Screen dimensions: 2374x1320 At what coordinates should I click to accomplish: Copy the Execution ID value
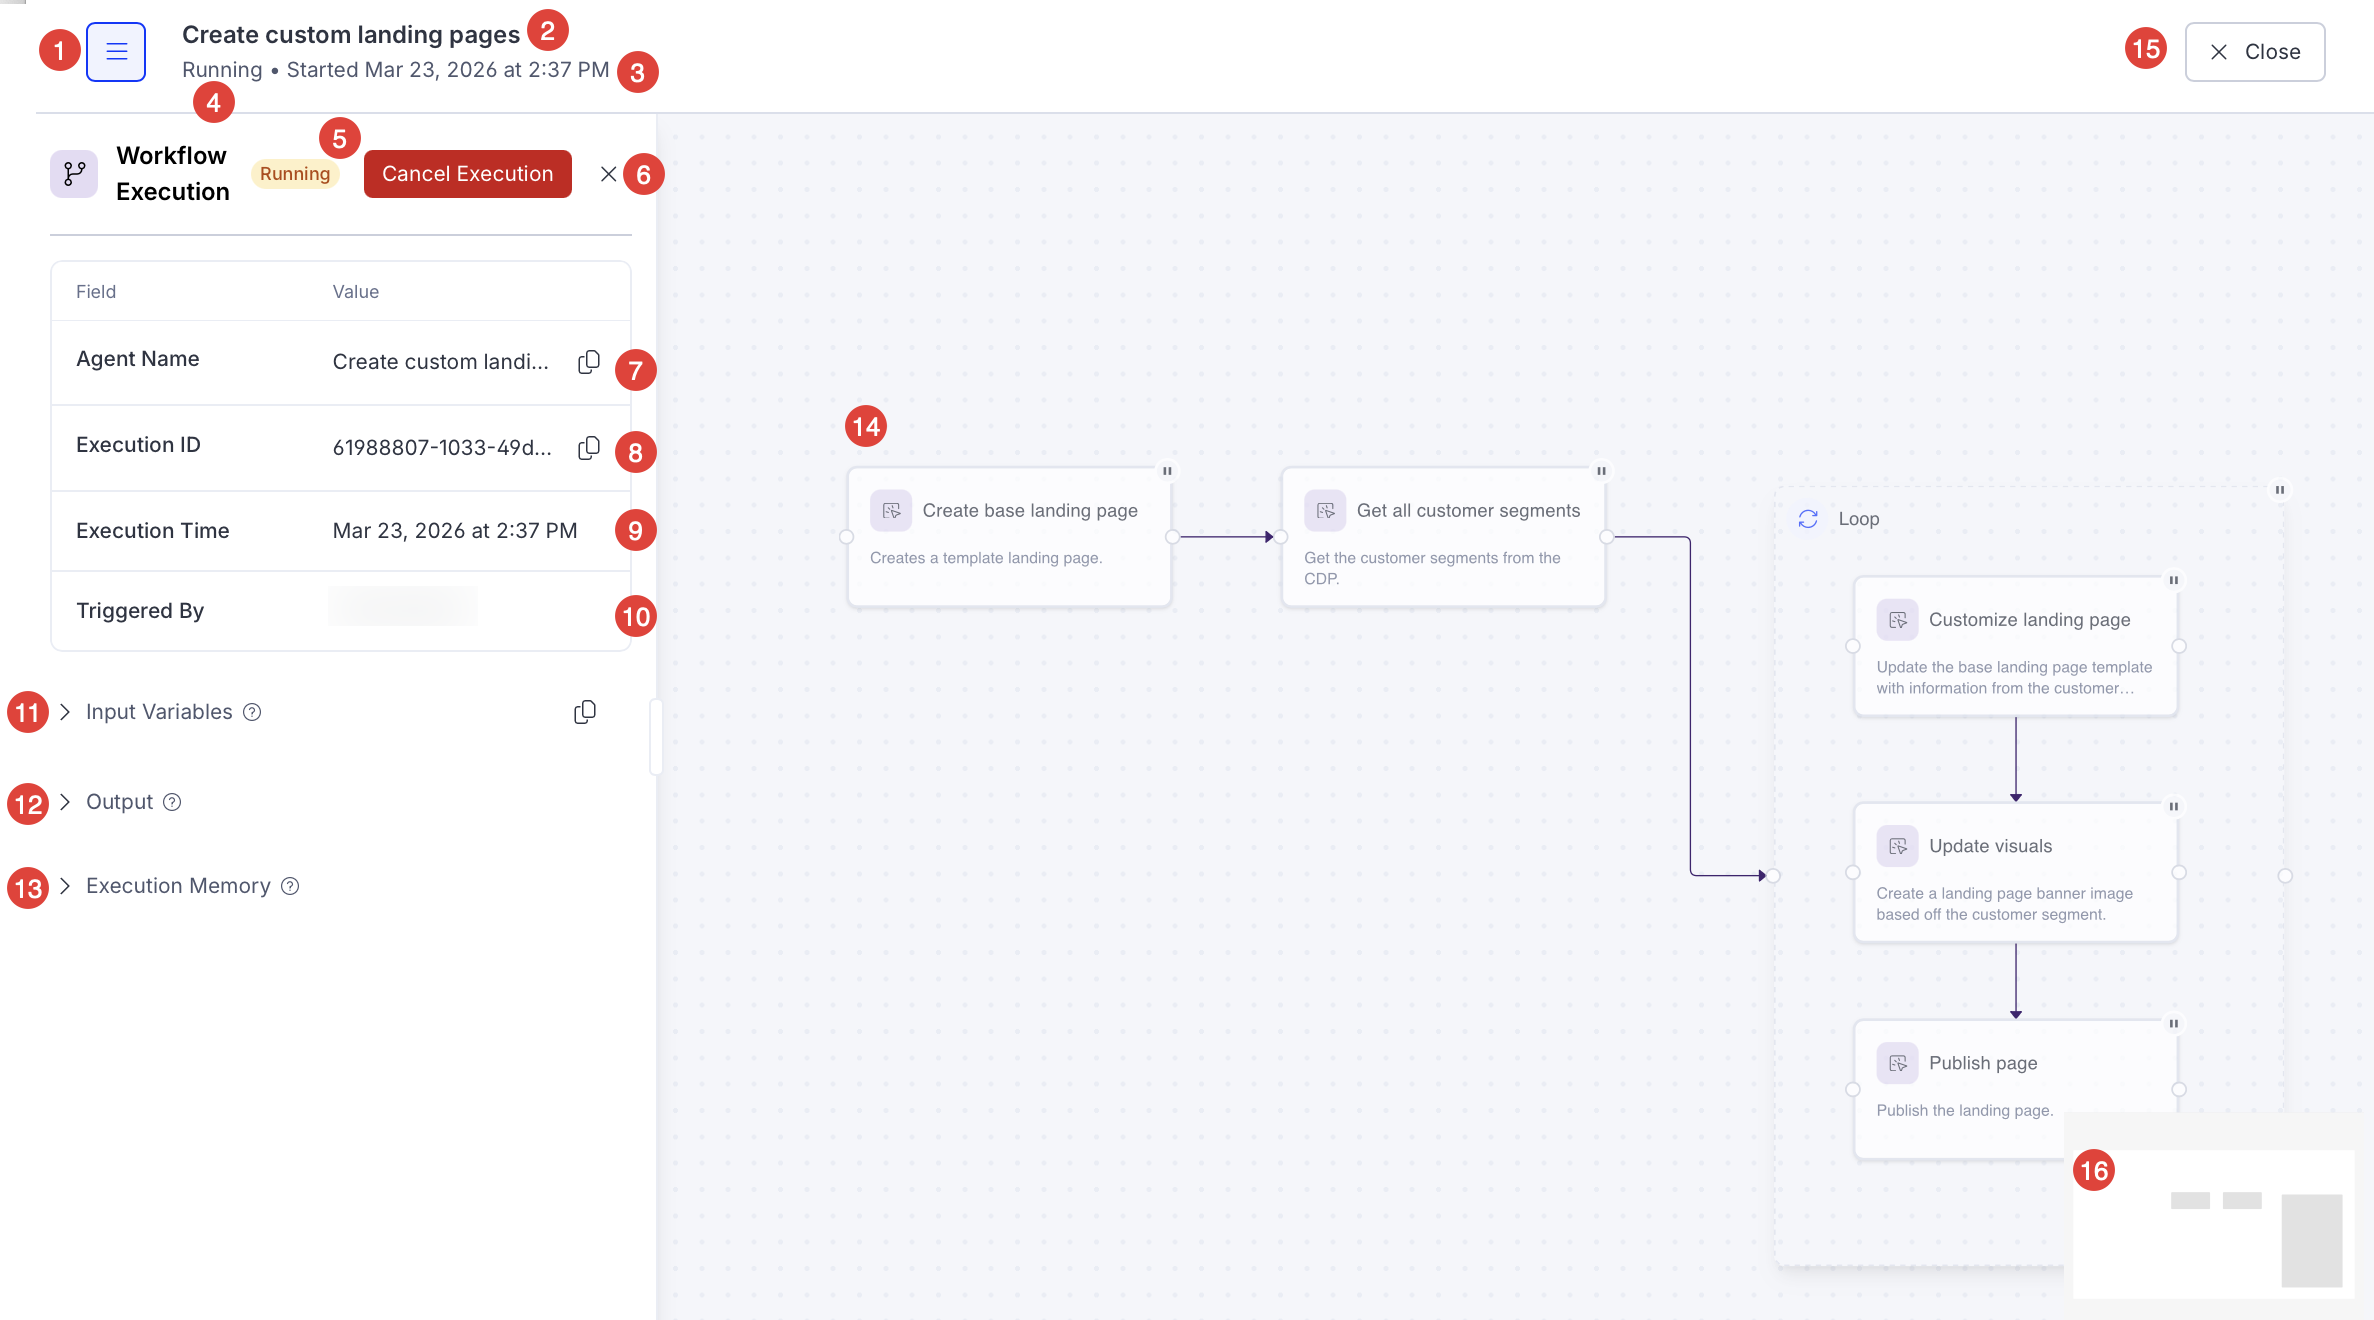(589, 447)
